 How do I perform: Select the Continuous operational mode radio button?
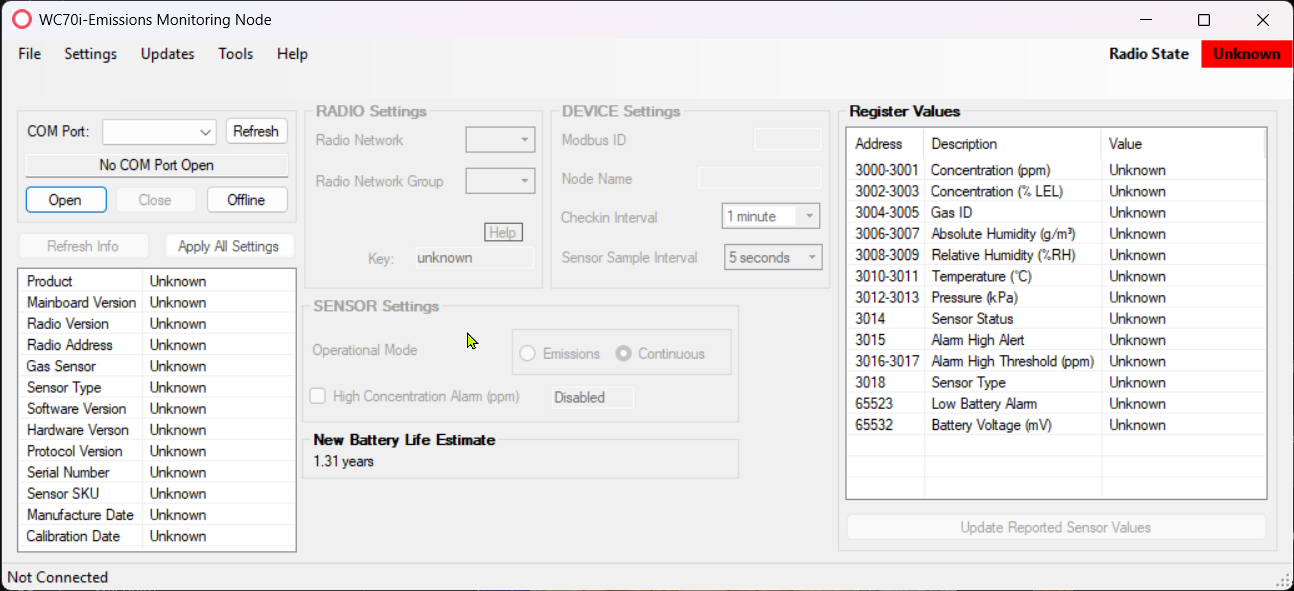click(x=623, y=354)
